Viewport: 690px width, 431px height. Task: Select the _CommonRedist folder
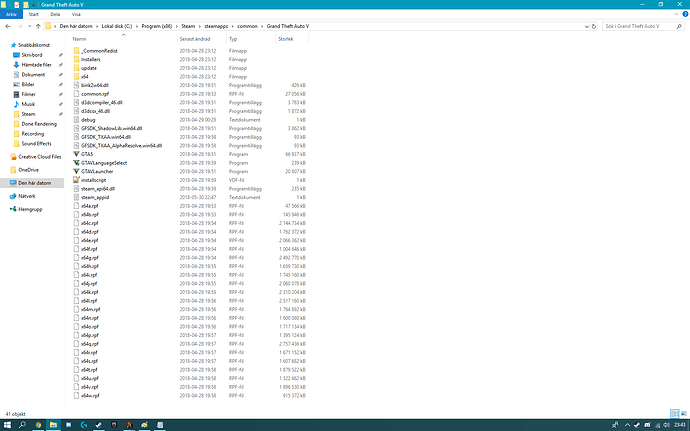(x=99, y=51)
